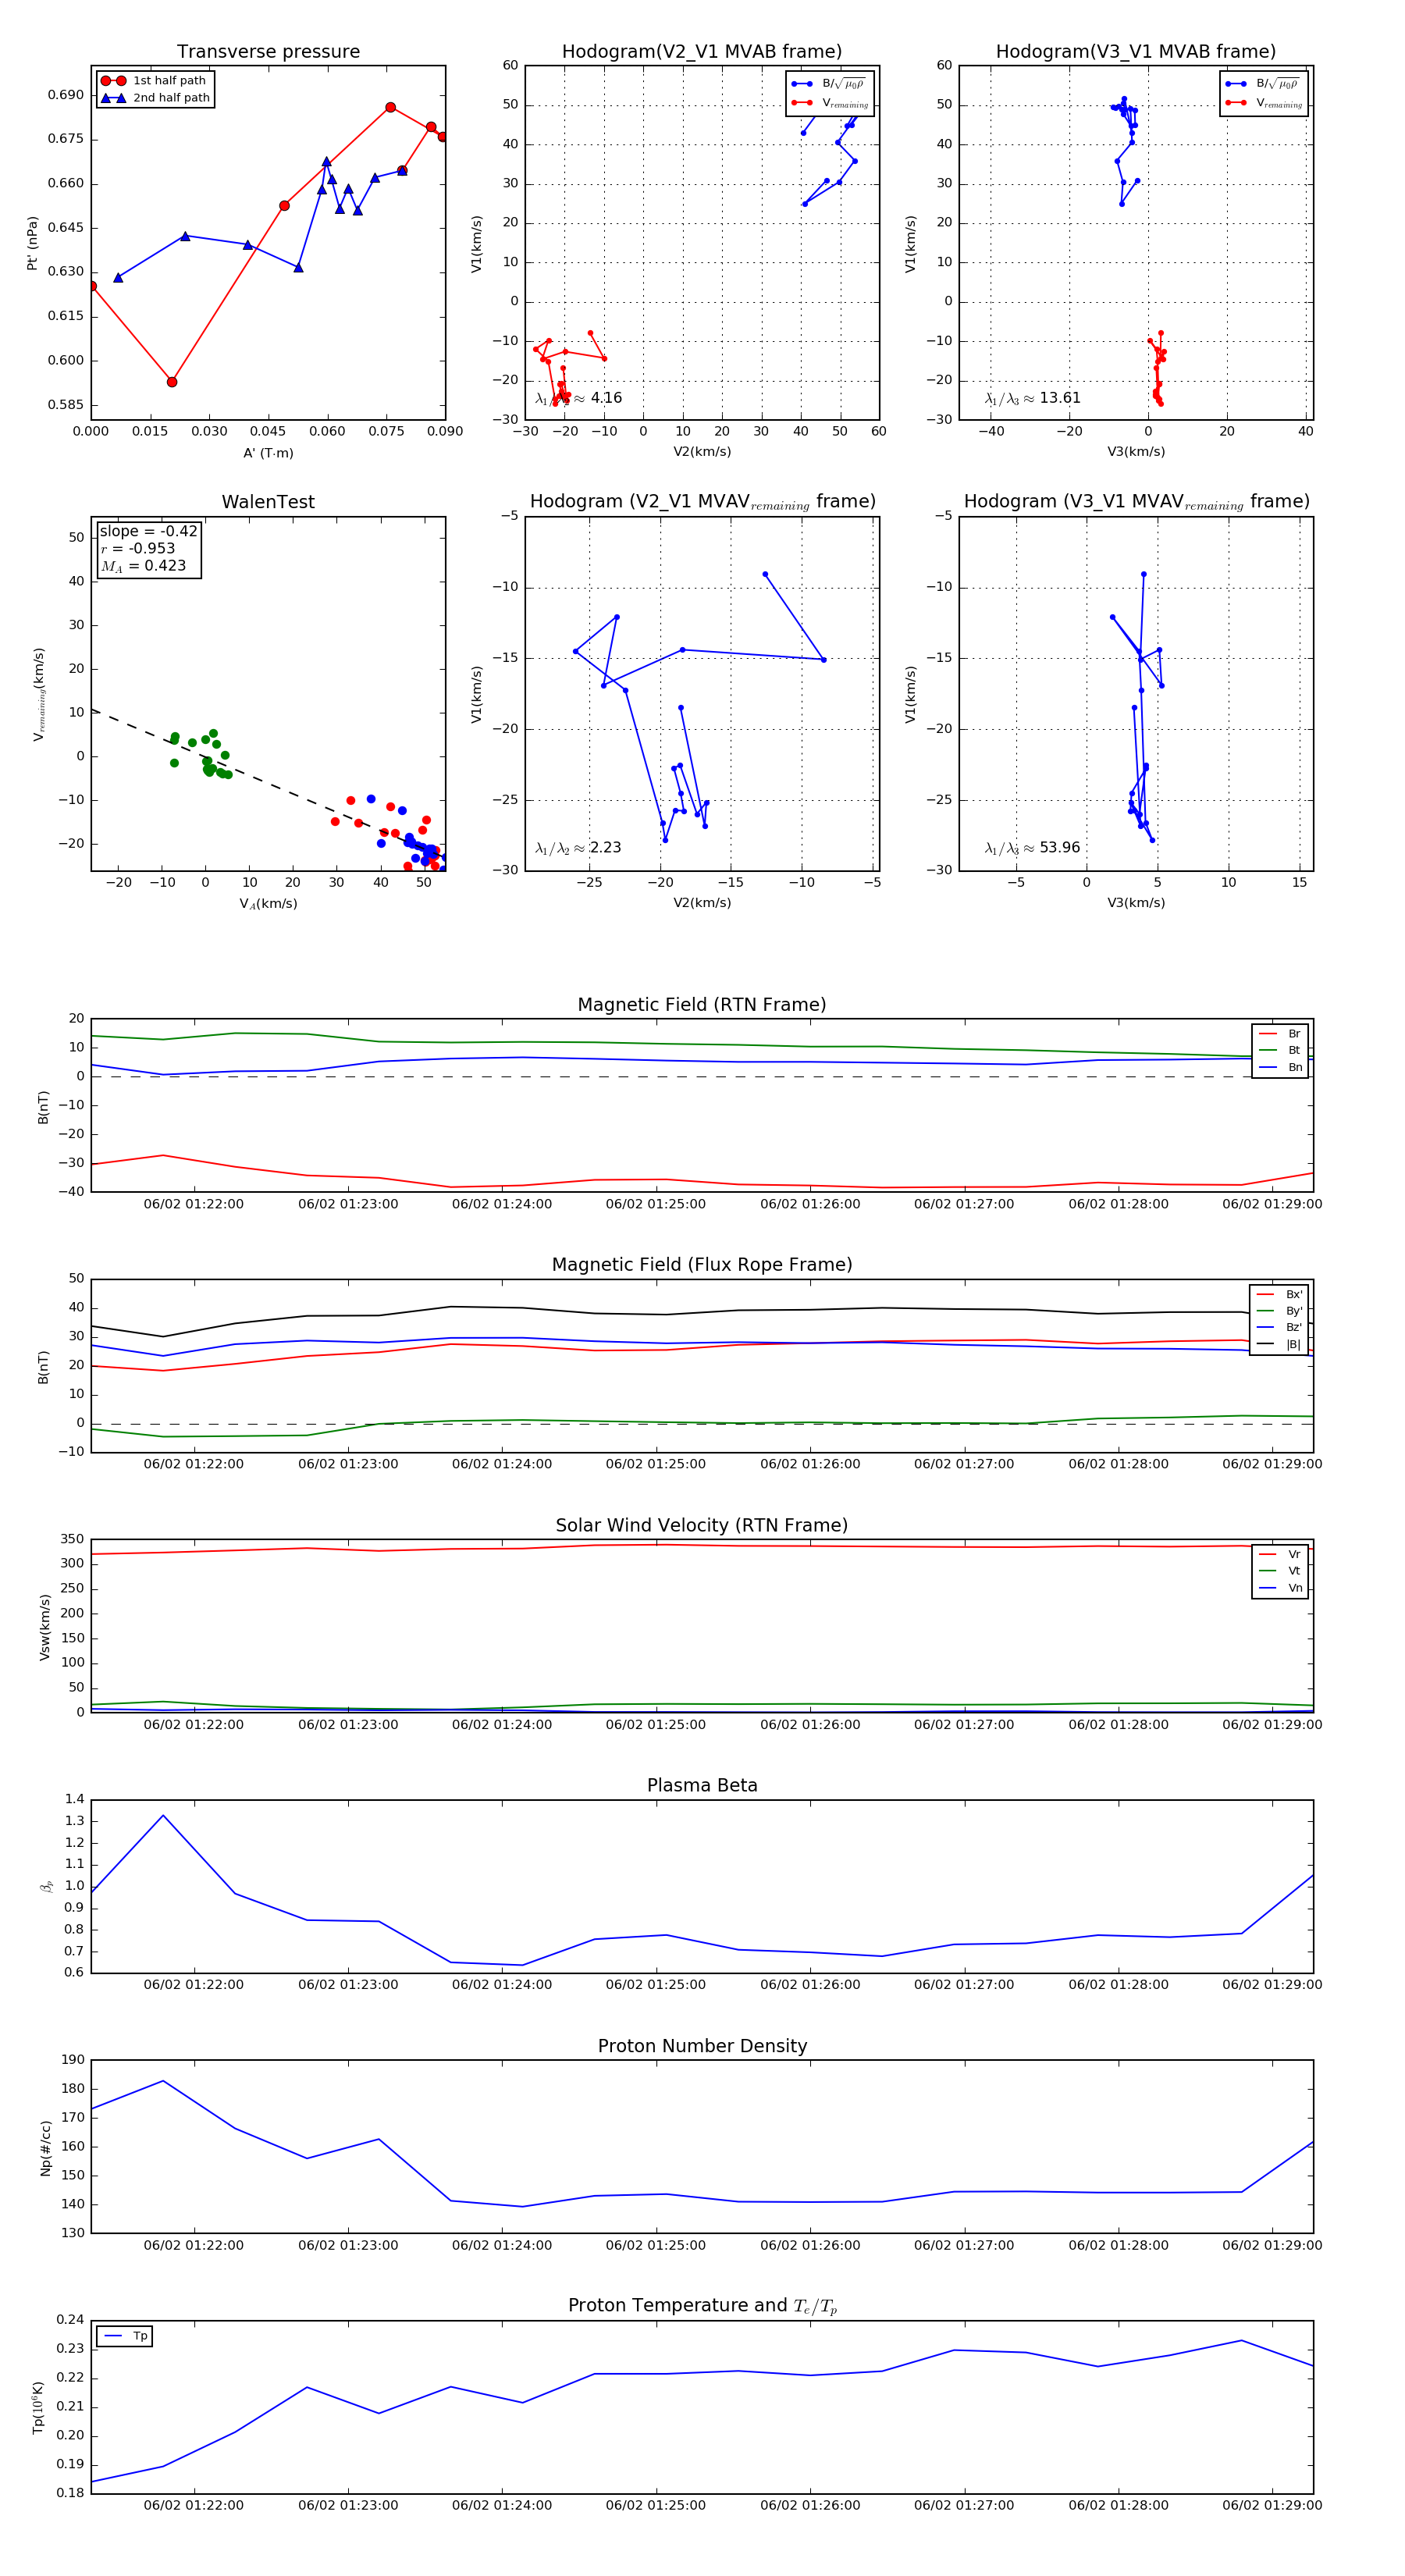This screenshot has height=2576, width=1405.
Task: Click the 'Hodogram(V3_V1 MVAB frame)' title
Action: tap(1136, 52)
